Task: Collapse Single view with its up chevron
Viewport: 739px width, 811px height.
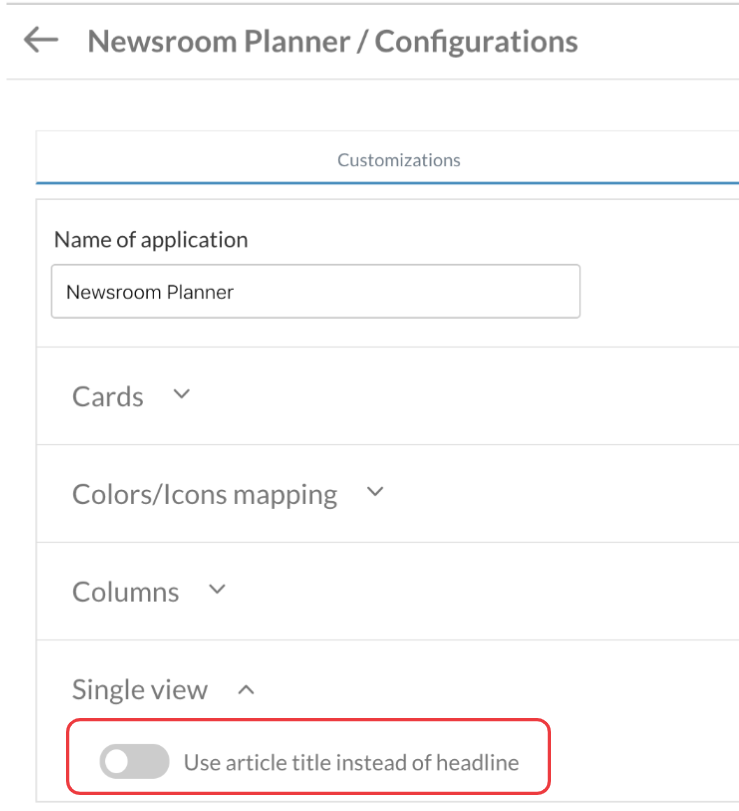Action: pyautogui.click(x=246, y=689)
